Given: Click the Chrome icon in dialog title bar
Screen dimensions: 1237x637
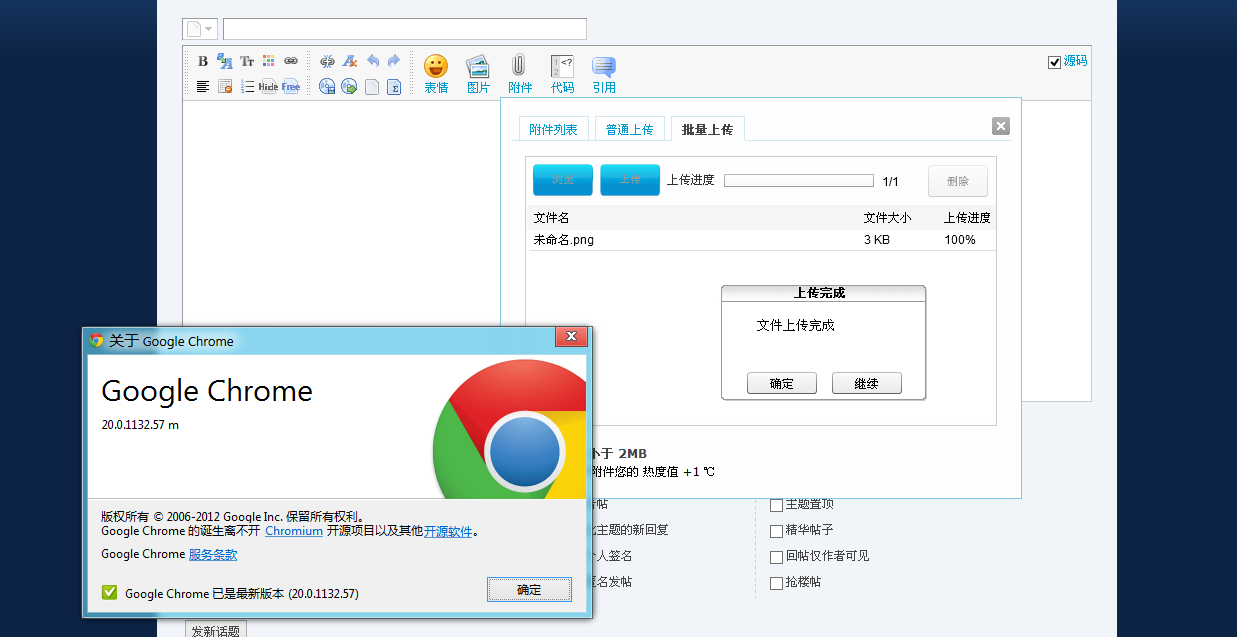Looking at the screenshot, I should point(96,340).
